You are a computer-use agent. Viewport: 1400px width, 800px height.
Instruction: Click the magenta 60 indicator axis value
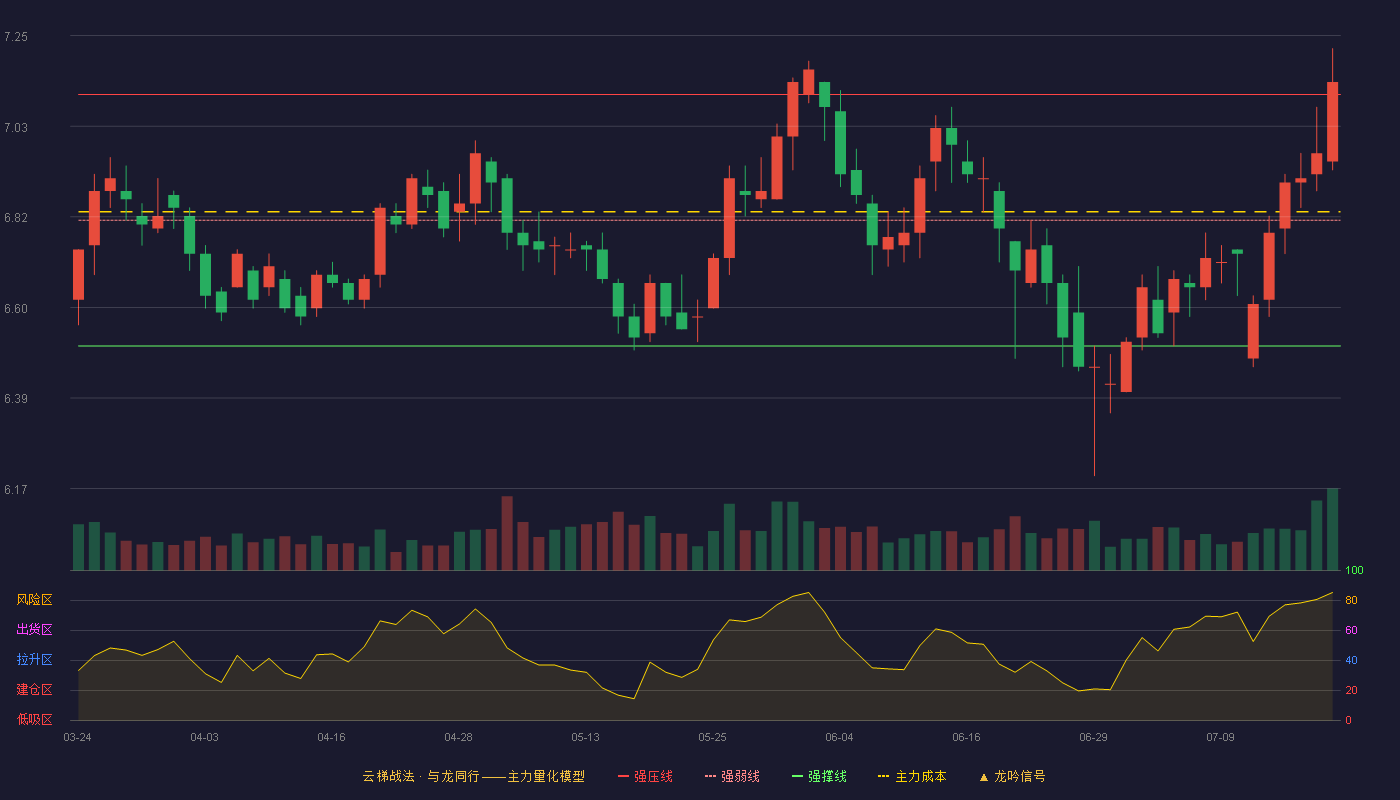tap(1351, 630)
